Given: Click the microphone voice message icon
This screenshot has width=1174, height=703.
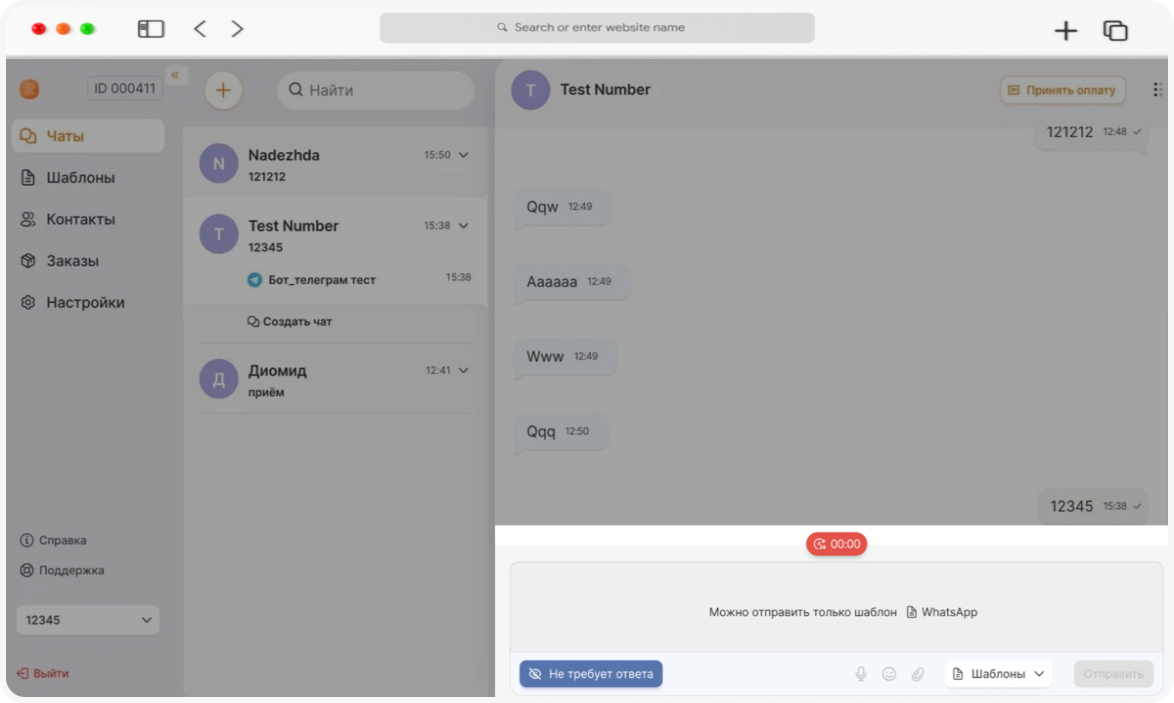Looking at the screenshot, I should (x=861, y=674).
